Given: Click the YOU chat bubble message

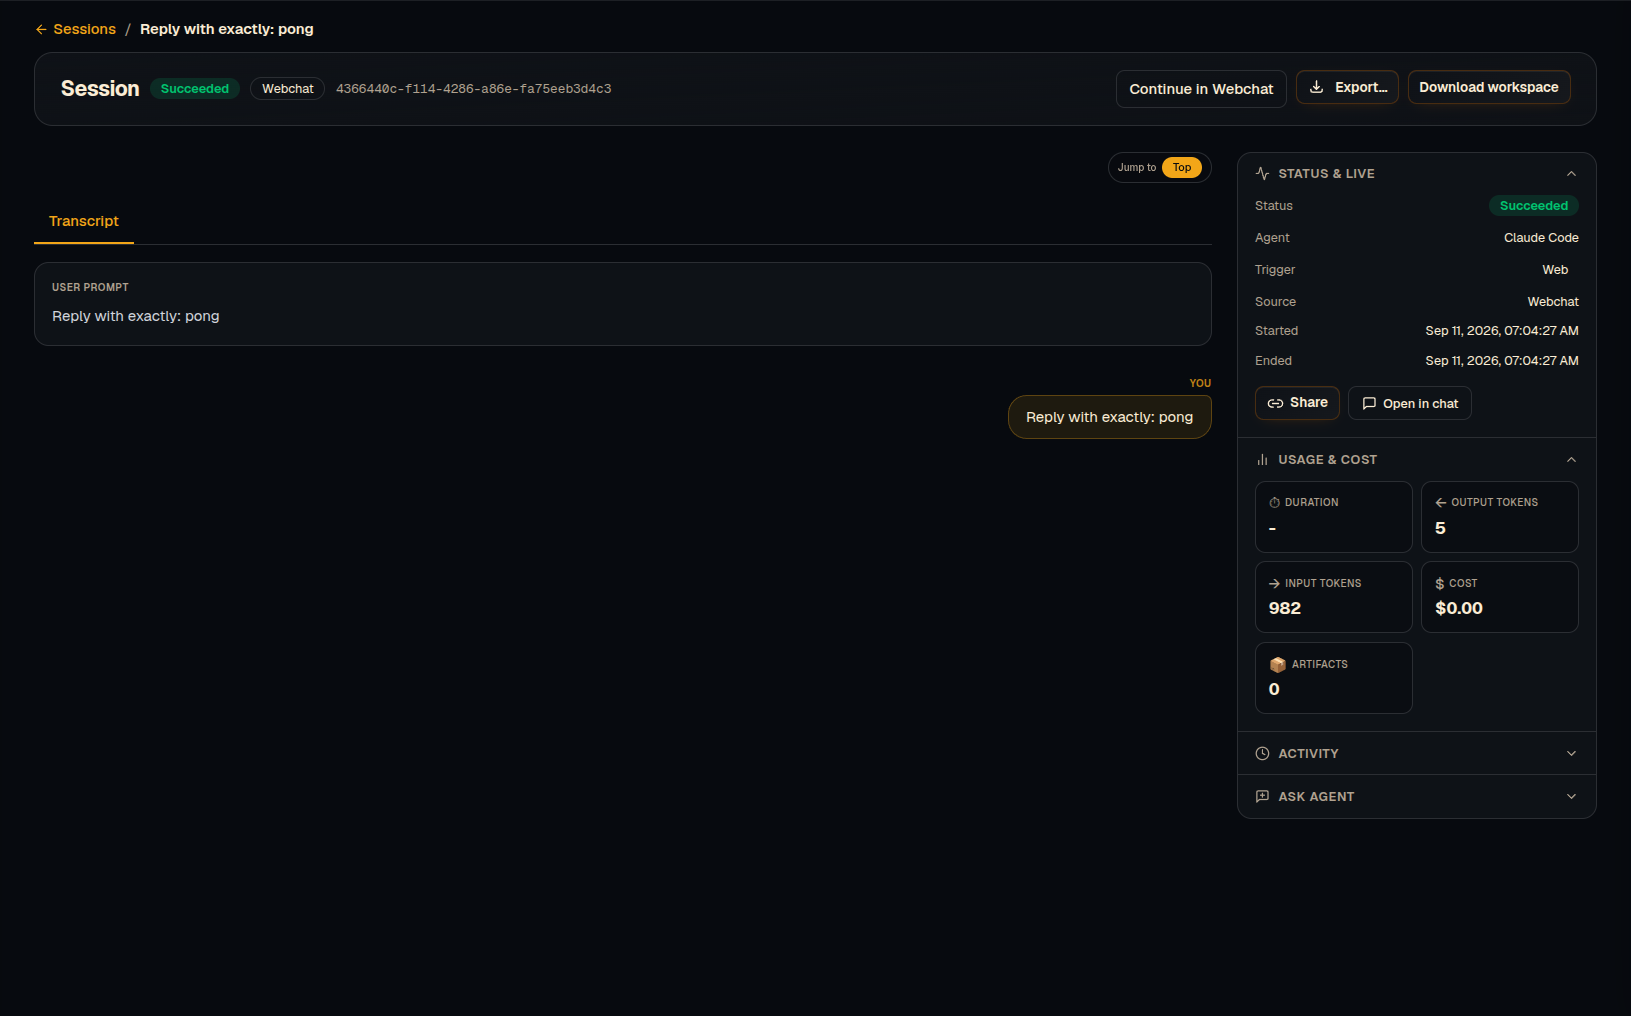Looking at the screenshot, I should point(1109,417).
